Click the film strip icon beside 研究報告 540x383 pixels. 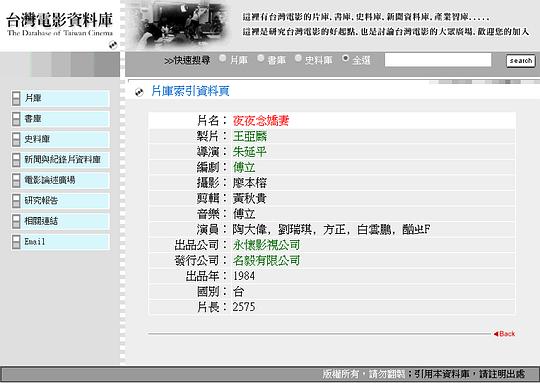coord(16,201)
